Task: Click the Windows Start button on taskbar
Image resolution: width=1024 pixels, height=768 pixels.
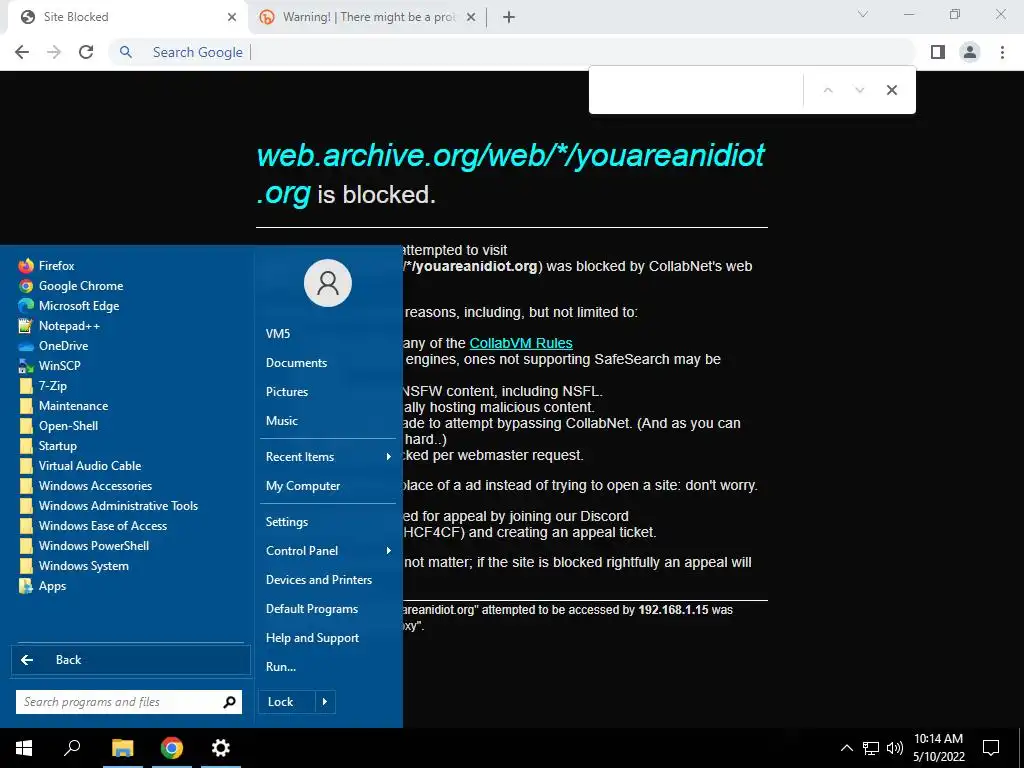Action: tap(24, 748)
